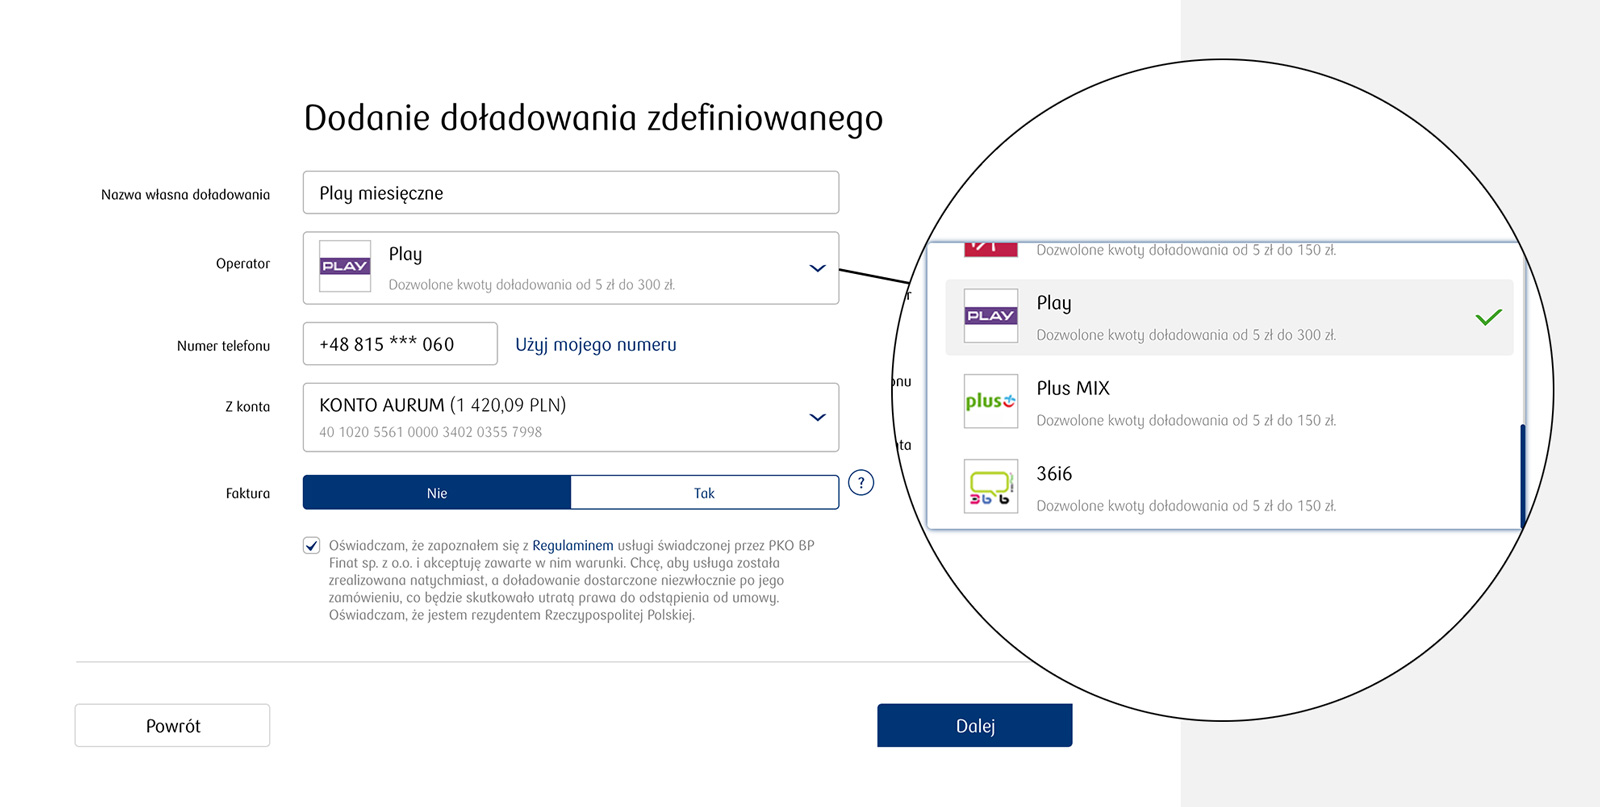
Task: Click the Z konta label
Action: (248, 407)
